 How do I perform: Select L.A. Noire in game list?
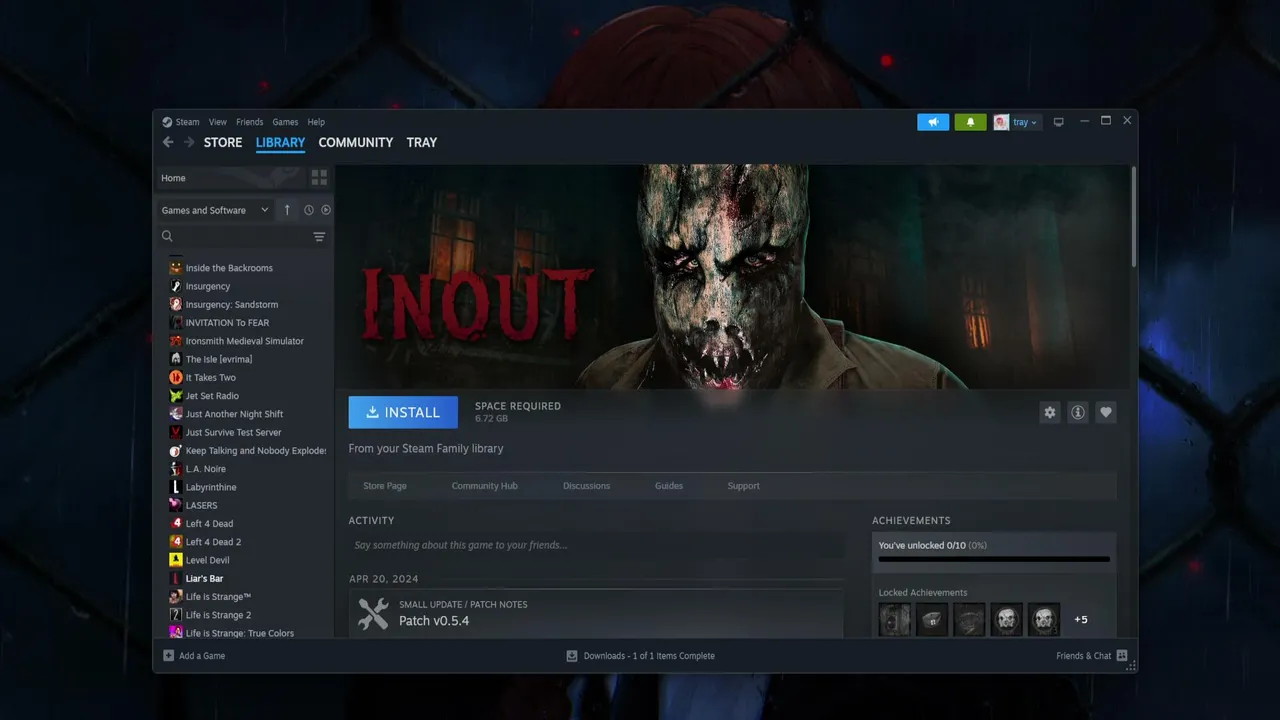[x=206, y=469]
